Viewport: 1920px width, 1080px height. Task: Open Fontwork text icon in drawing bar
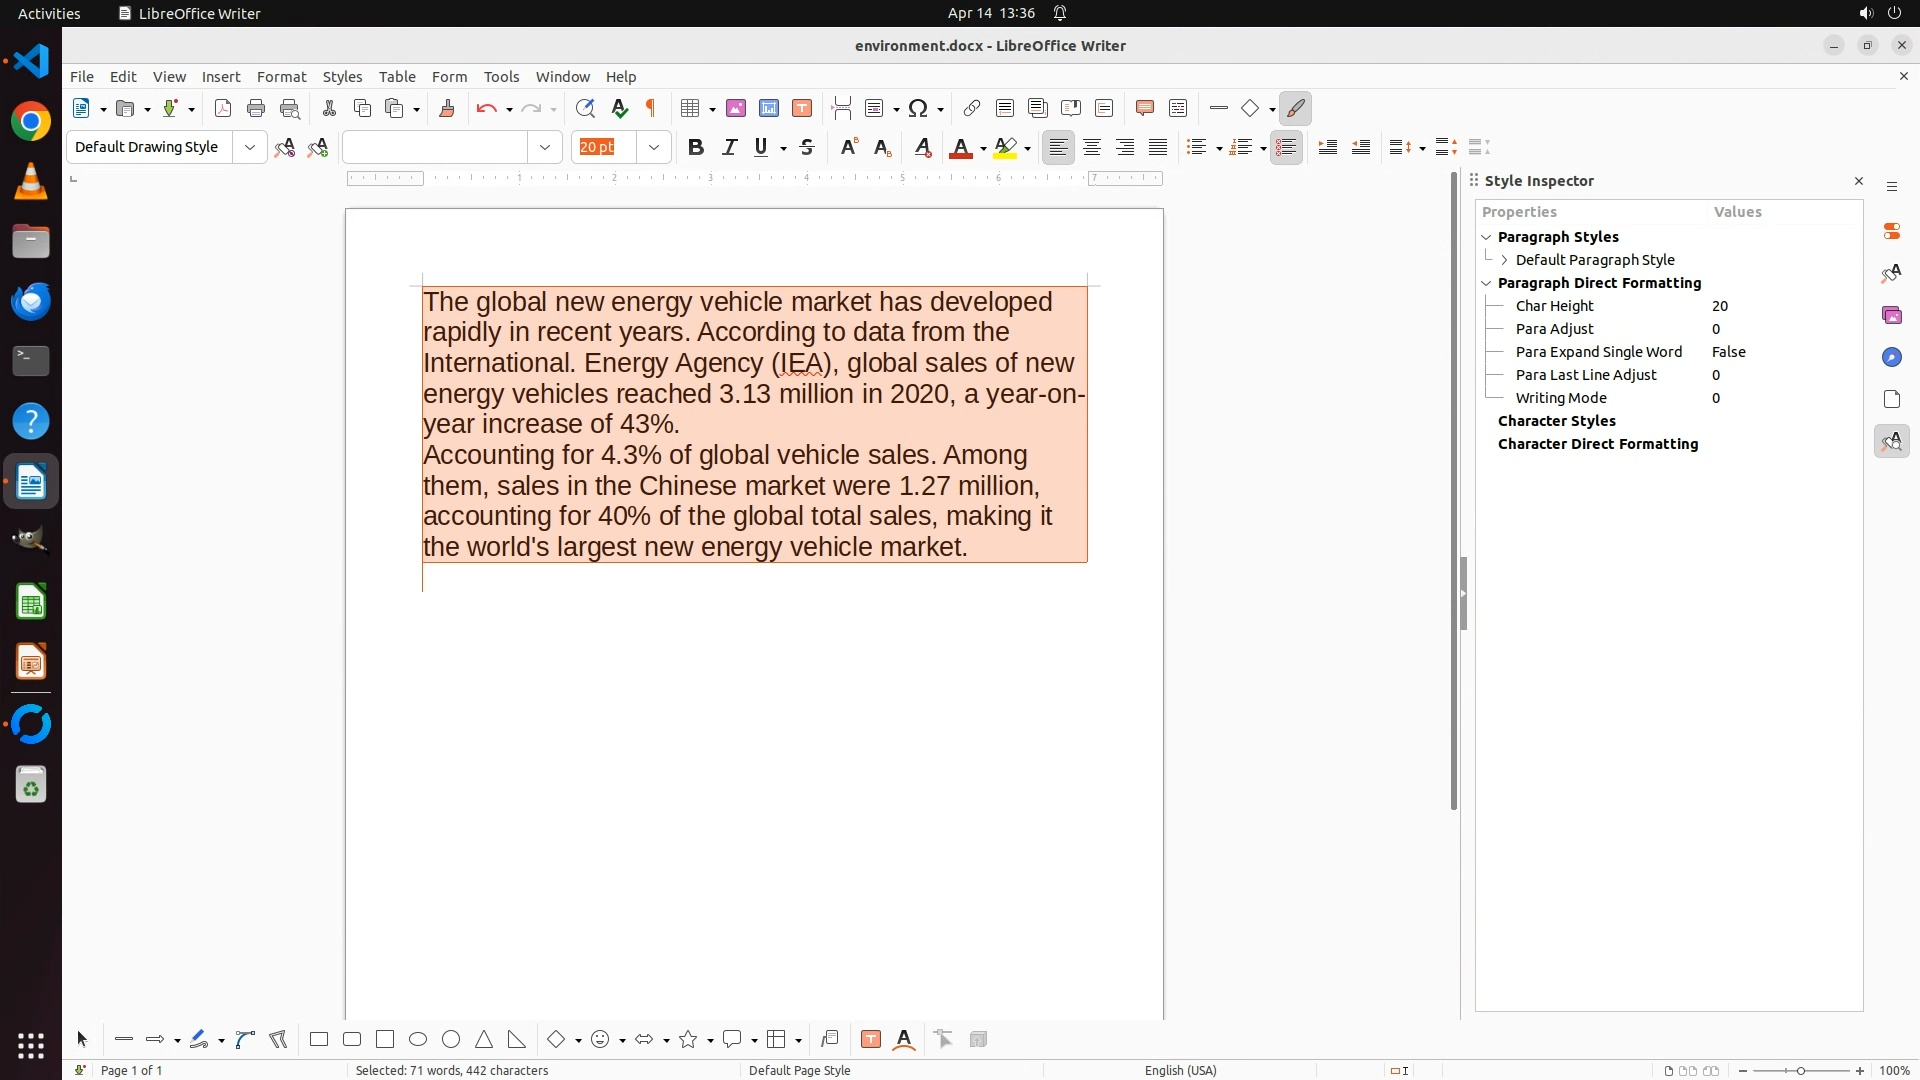click(904, 1039)
